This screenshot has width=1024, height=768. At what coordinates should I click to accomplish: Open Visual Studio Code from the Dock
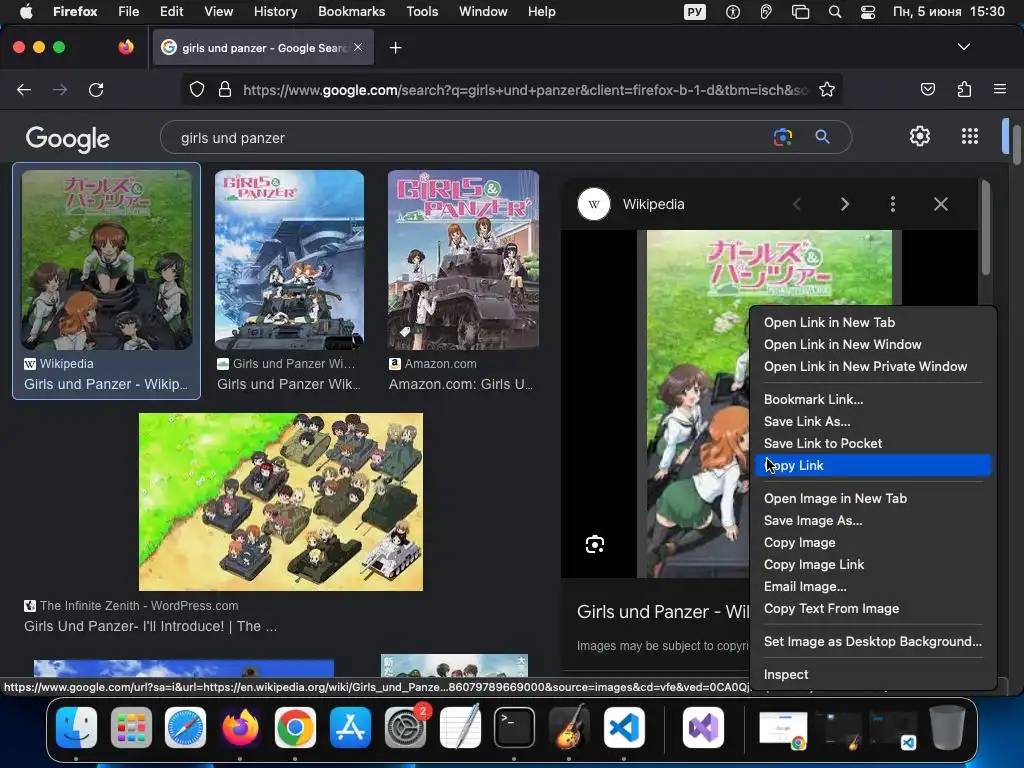pyautogui.click(x=624, y=727)
